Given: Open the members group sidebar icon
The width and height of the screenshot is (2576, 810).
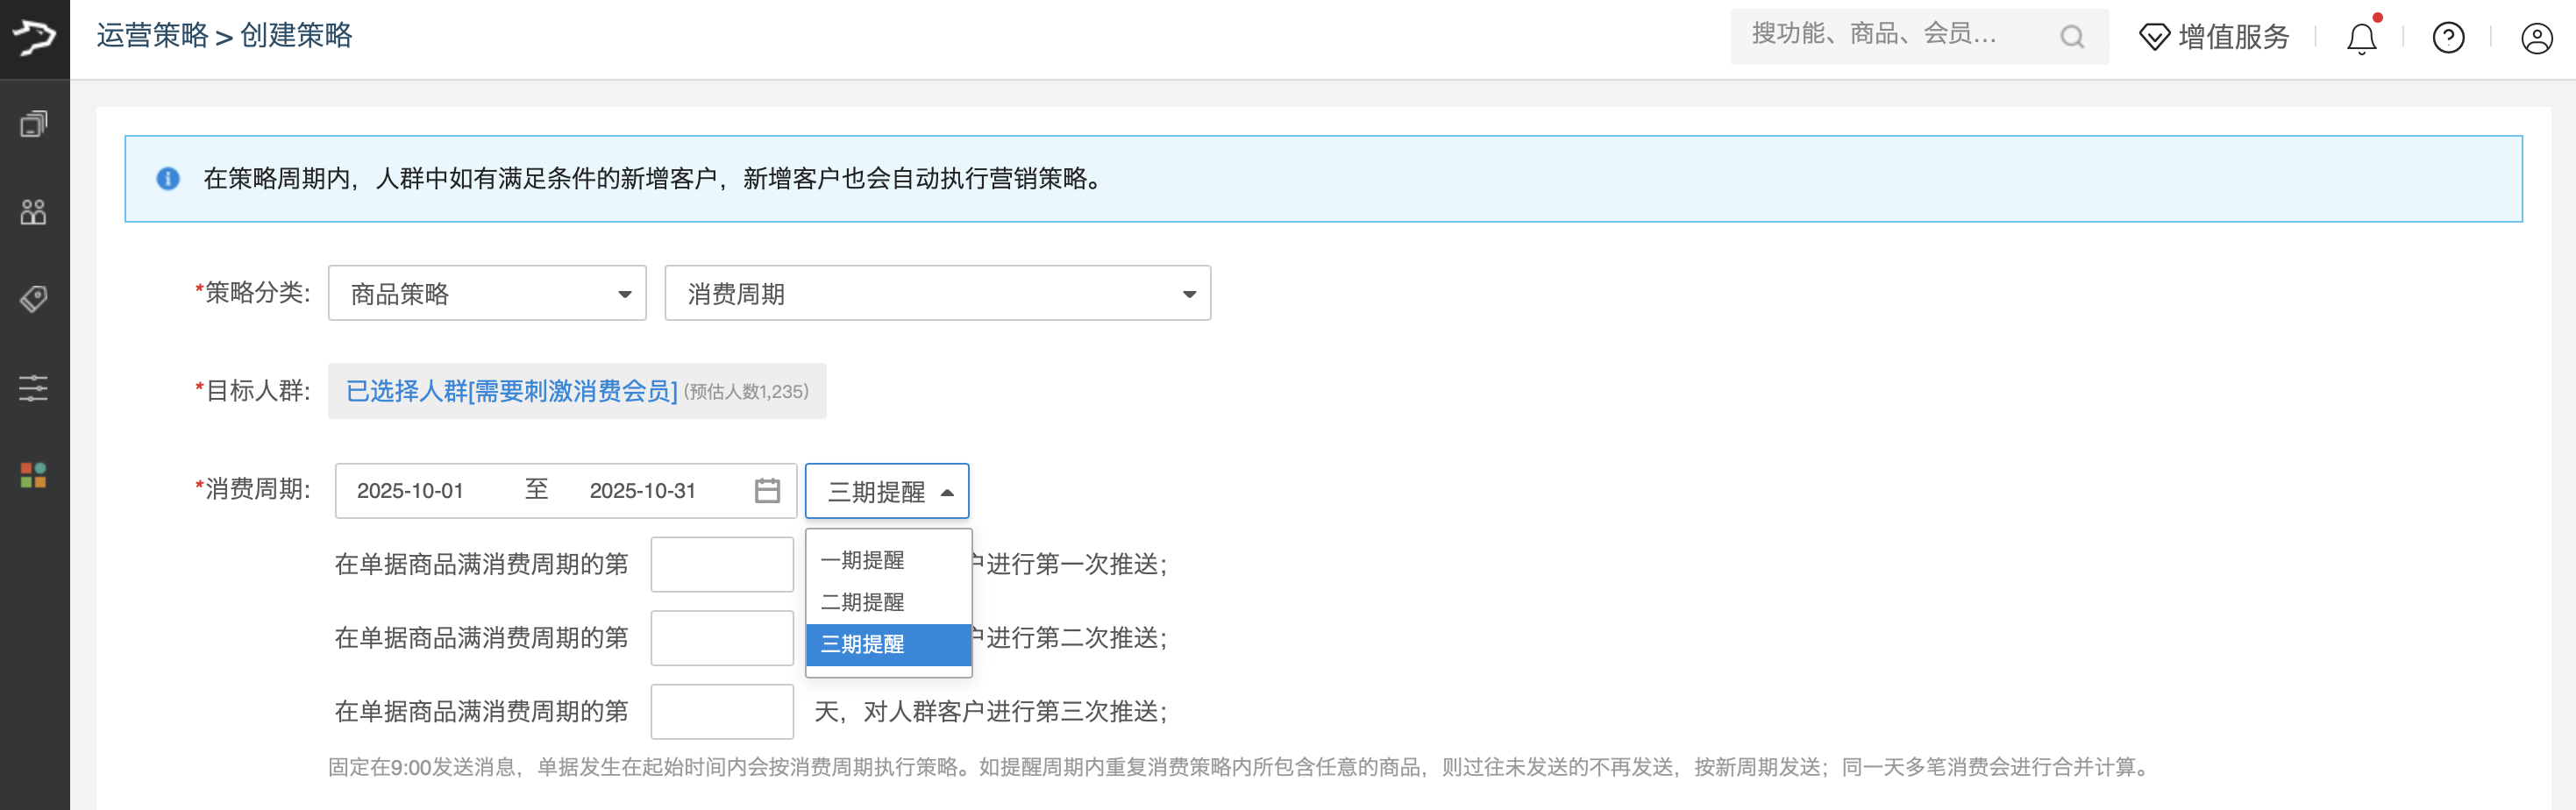Looking at the screenshot, I should pos(34,211).
